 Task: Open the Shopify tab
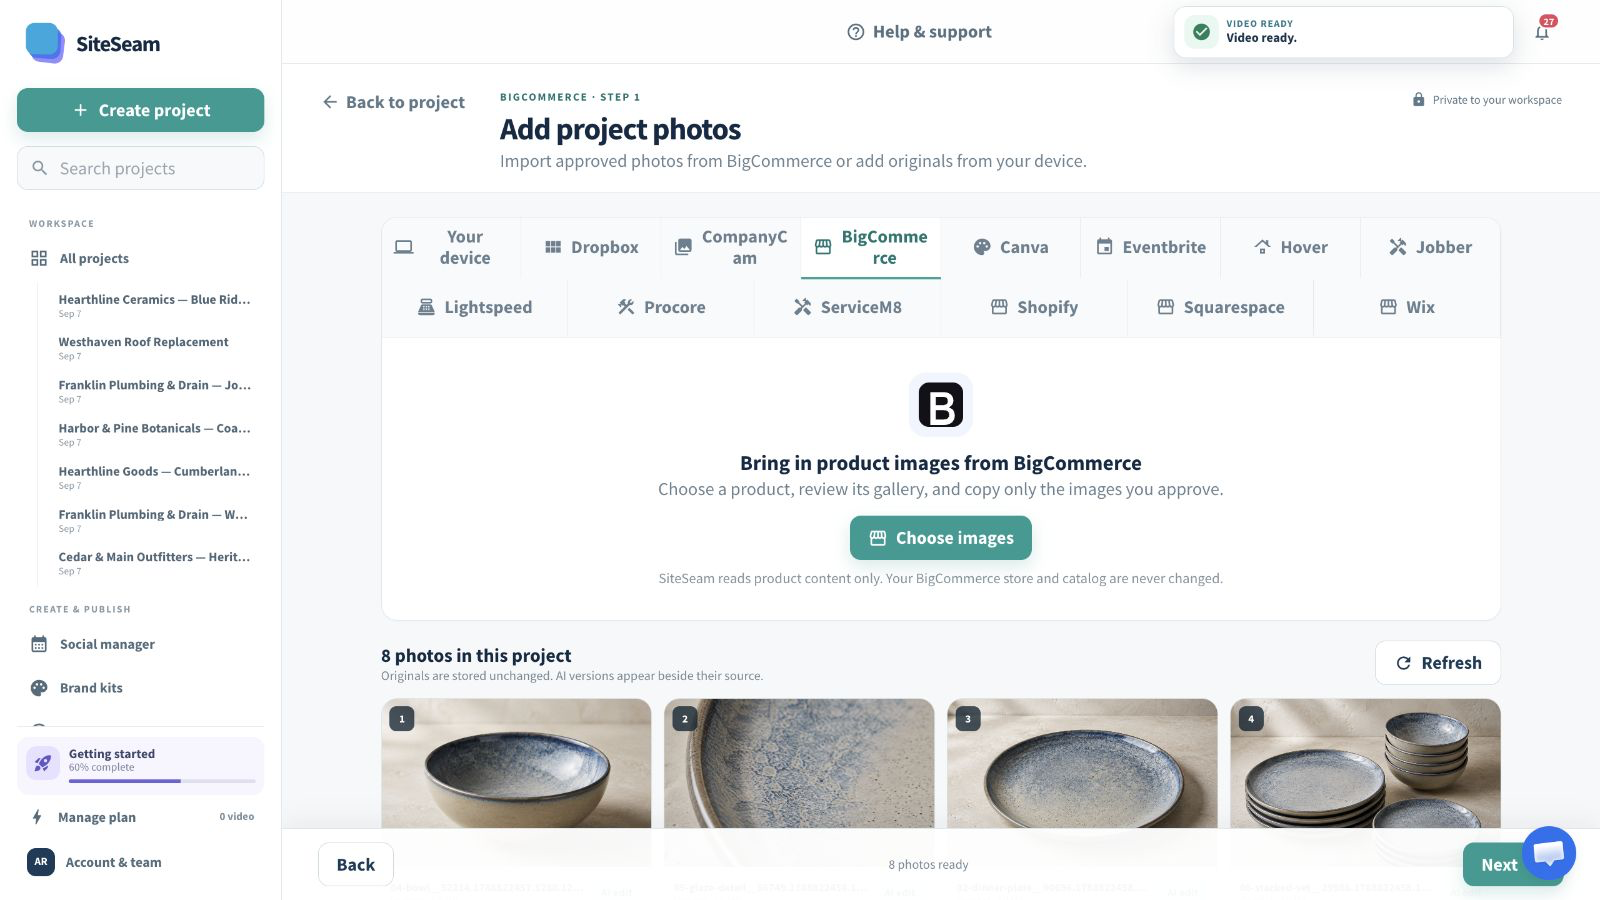[x=1034, y=307]
